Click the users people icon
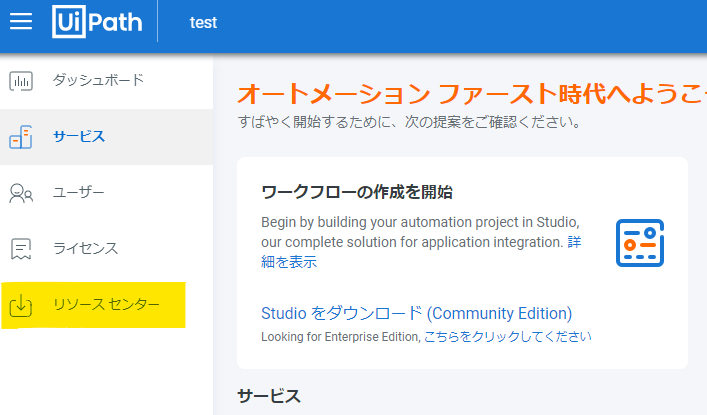The height and width of the screenshot is (415, 707). pos(21,193)
